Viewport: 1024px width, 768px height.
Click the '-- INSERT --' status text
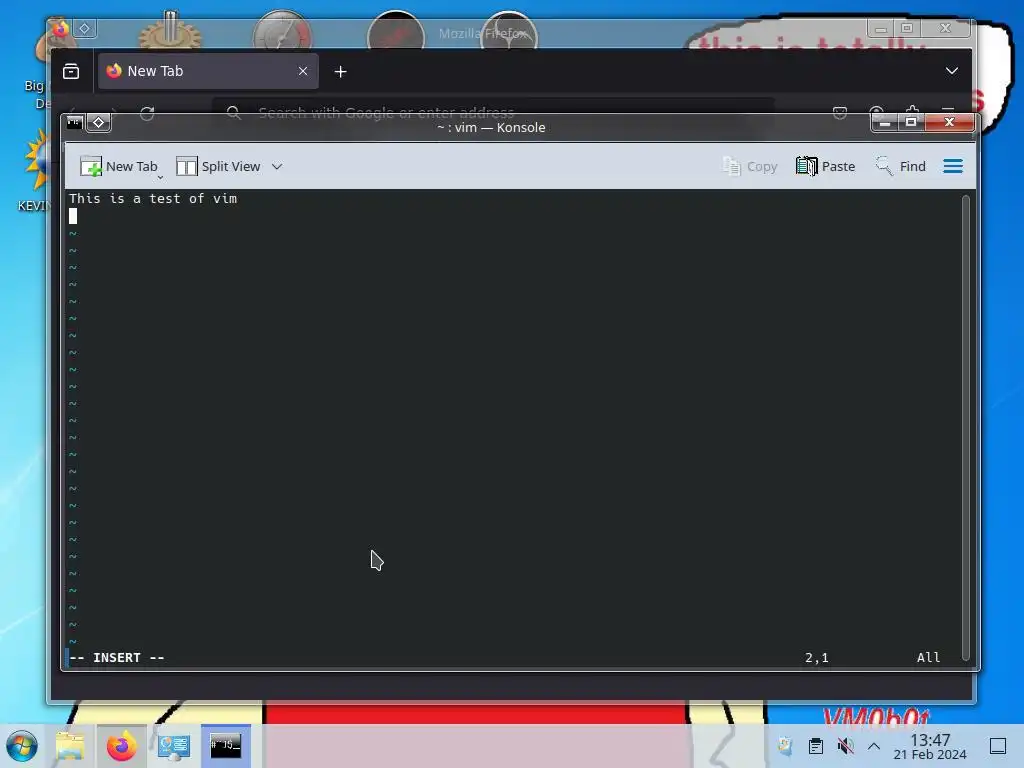[x=117, y=658]
